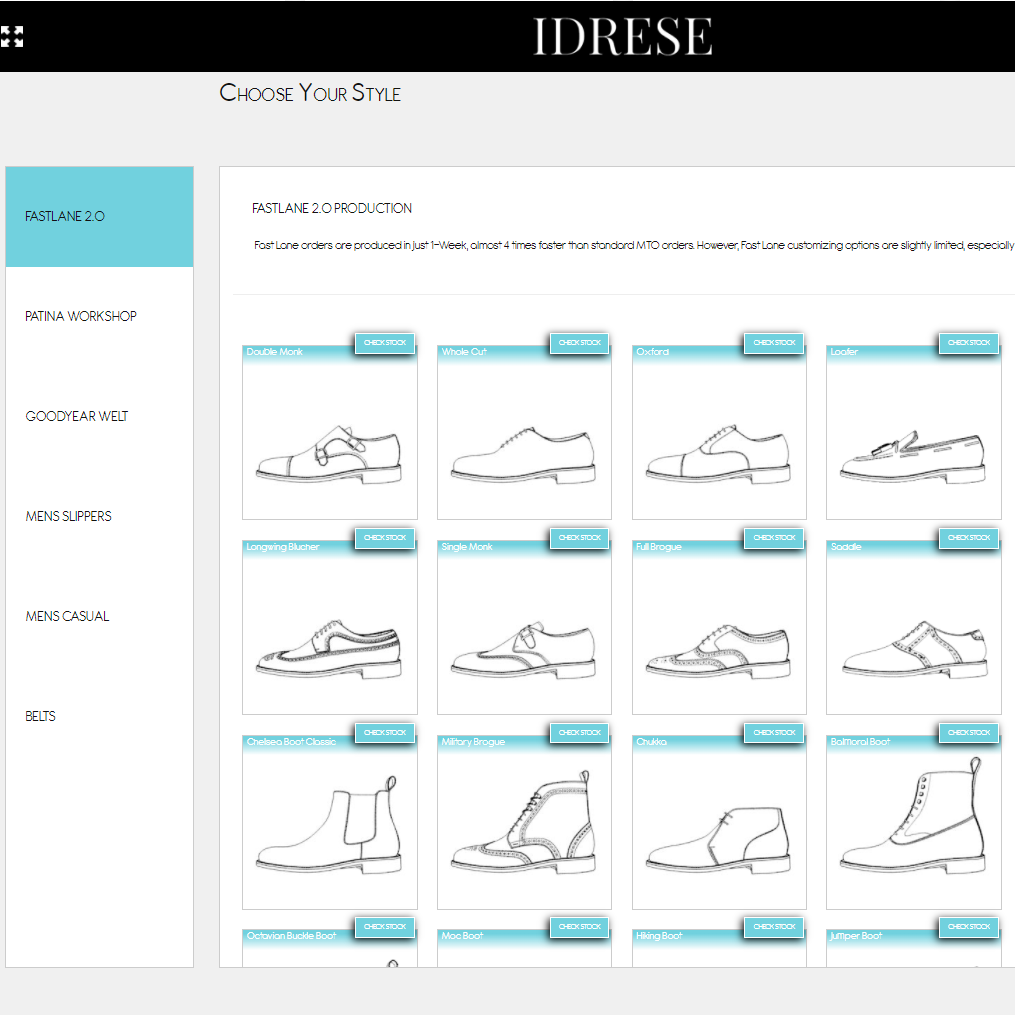Click the Full Brogue label
Viewport: 1015px width, 1015px height.
click(x=658, y=546)
